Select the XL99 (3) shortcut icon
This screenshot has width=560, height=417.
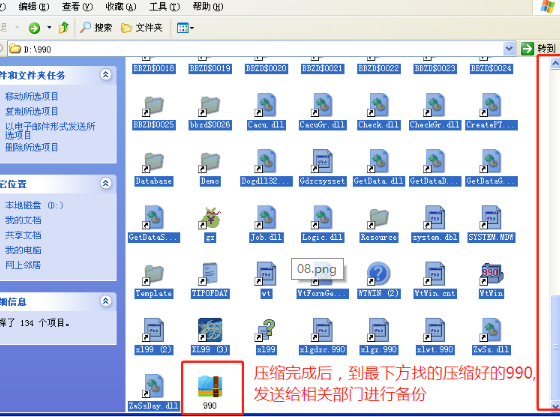coord(210,330)
